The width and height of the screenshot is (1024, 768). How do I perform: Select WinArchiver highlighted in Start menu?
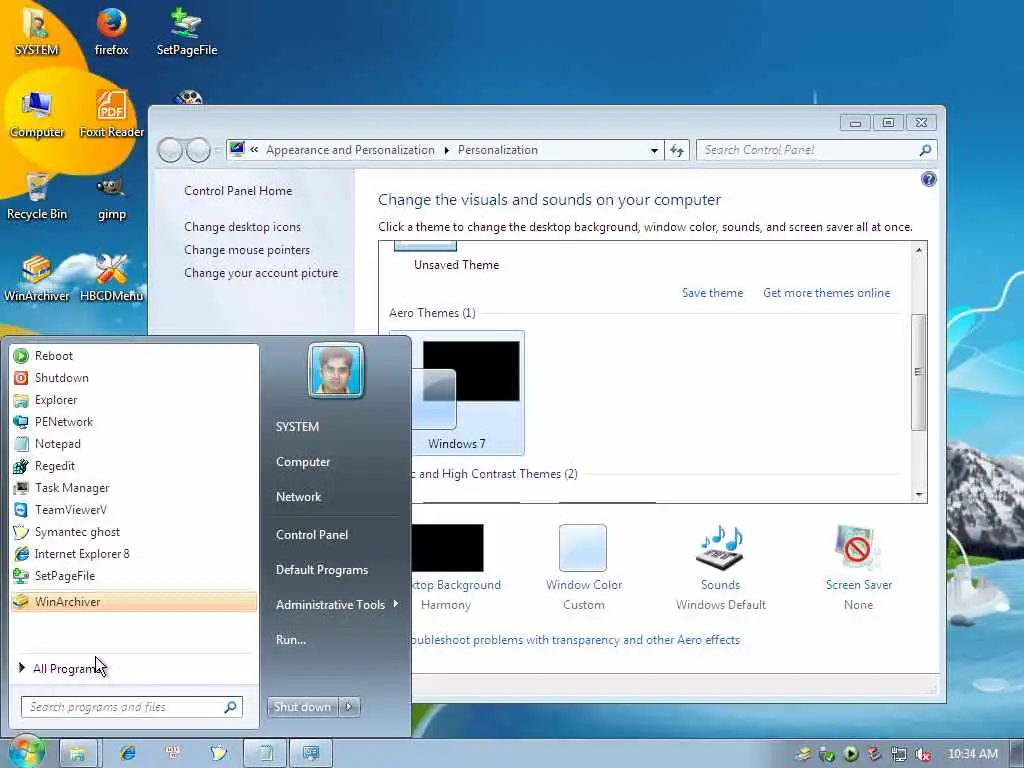(x=134, y=601)
